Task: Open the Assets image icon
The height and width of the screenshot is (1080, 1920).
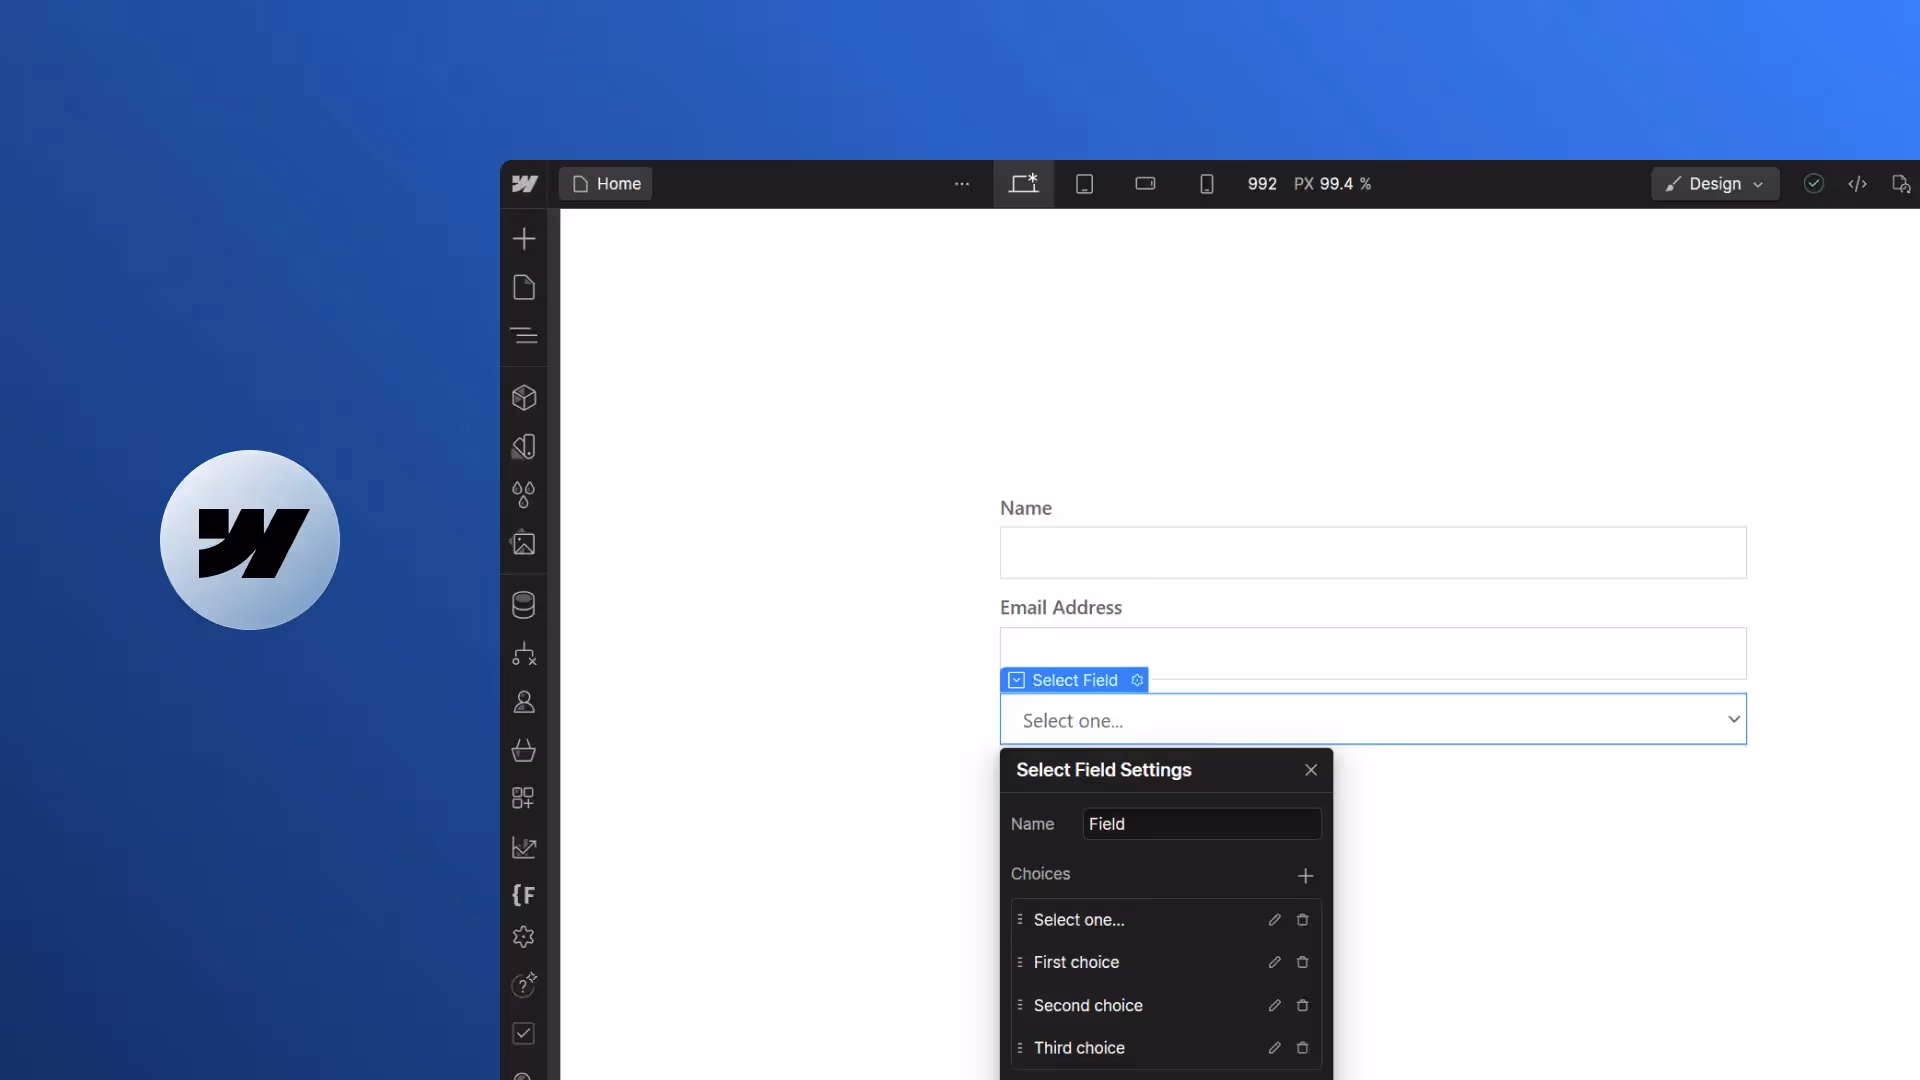Action: coord(524,544)
